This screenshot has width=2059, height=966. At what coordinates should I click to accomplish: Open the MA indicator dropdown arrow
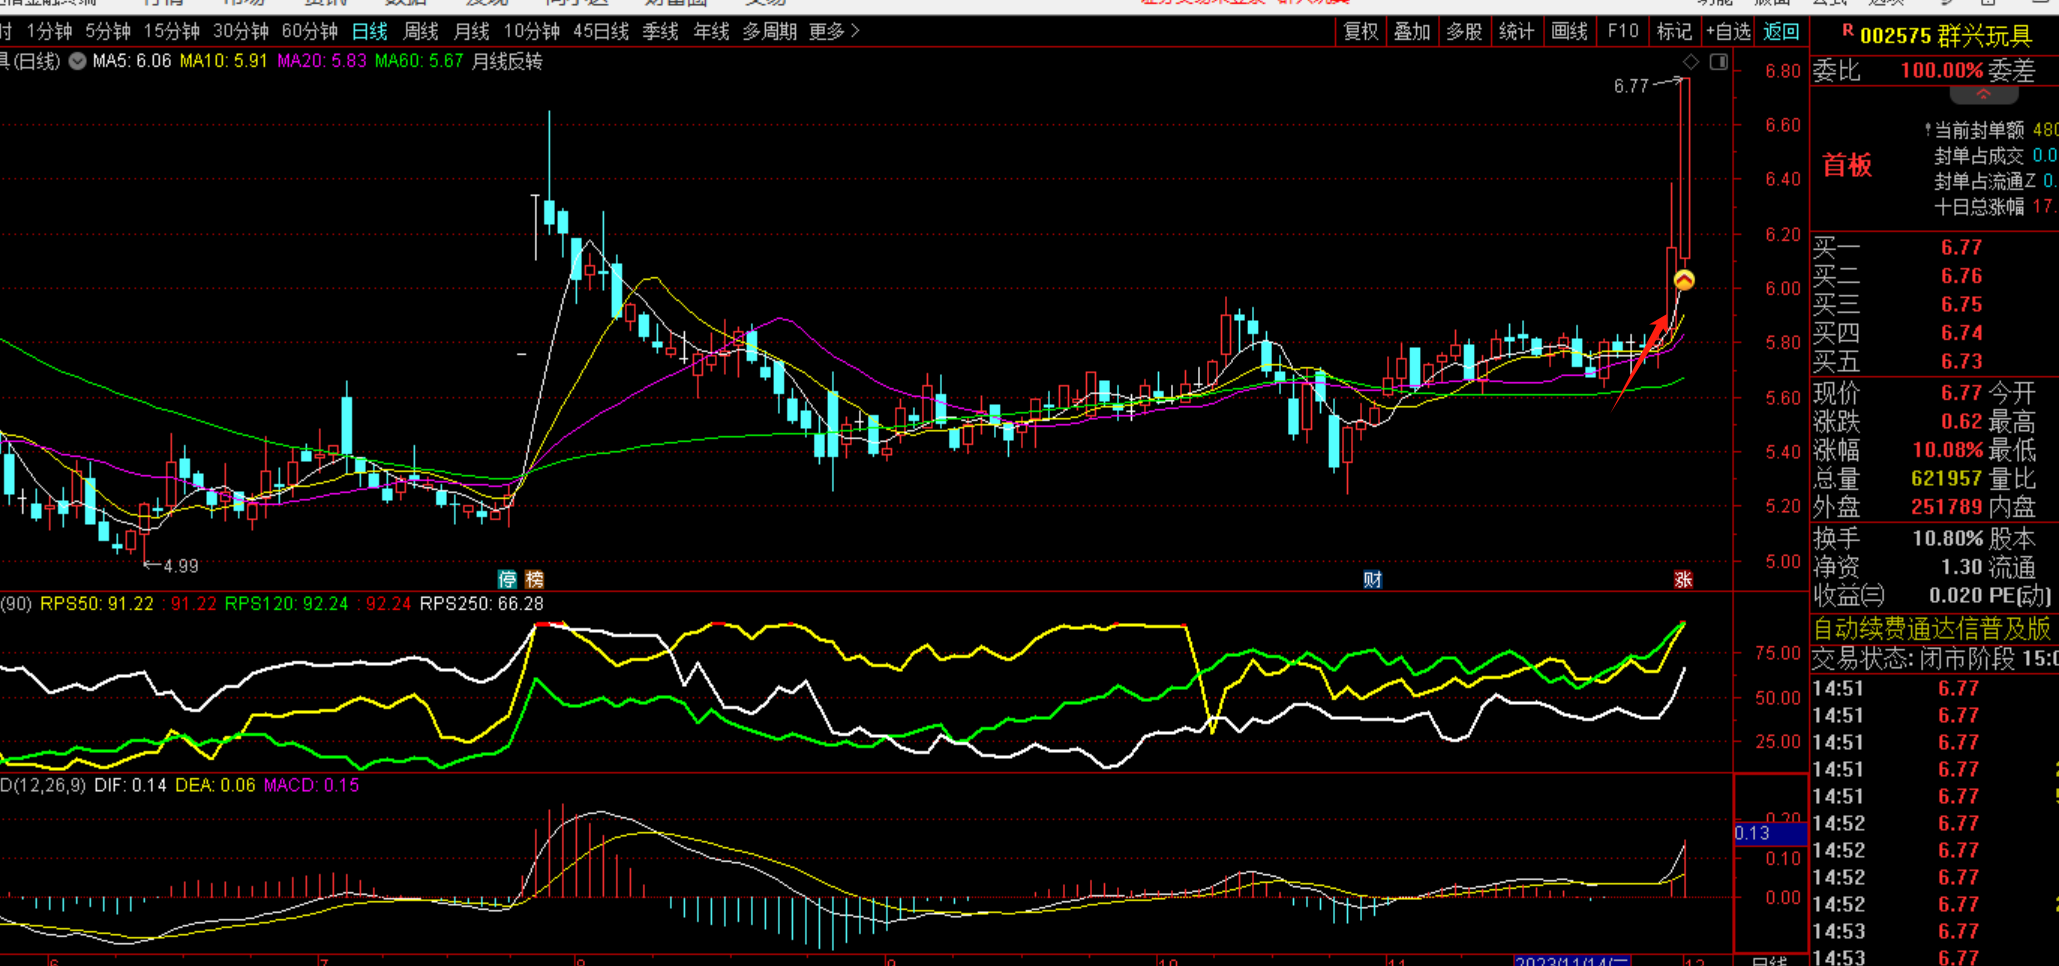point(77,61)
